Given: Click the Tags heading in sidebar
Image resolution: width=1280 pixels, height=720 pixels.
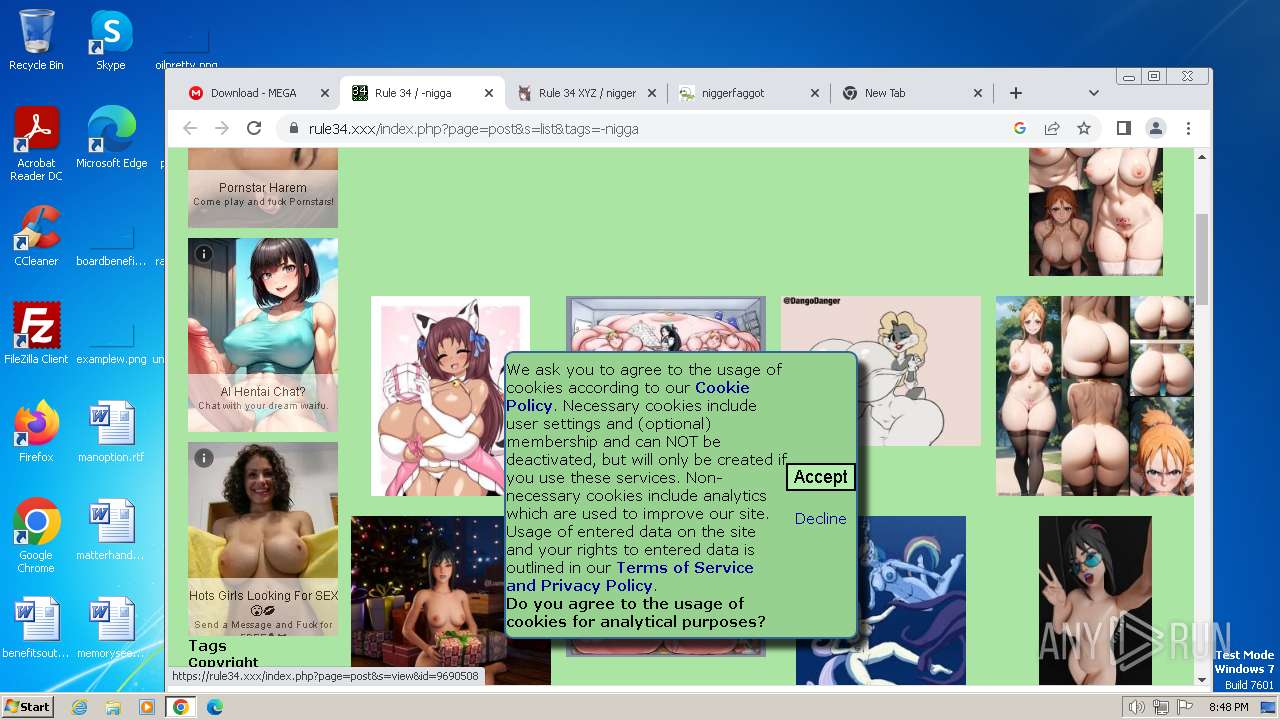Looking at the screenshot, I should 208,646.
